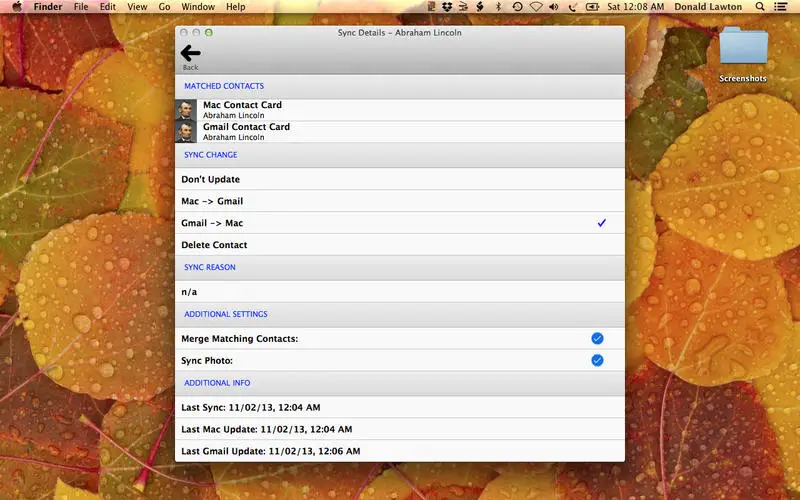The height and width of the screenshot is (500, 800).
Task: Click the first menu bar status icon left of Dropbox
Action: coord(432,7)
